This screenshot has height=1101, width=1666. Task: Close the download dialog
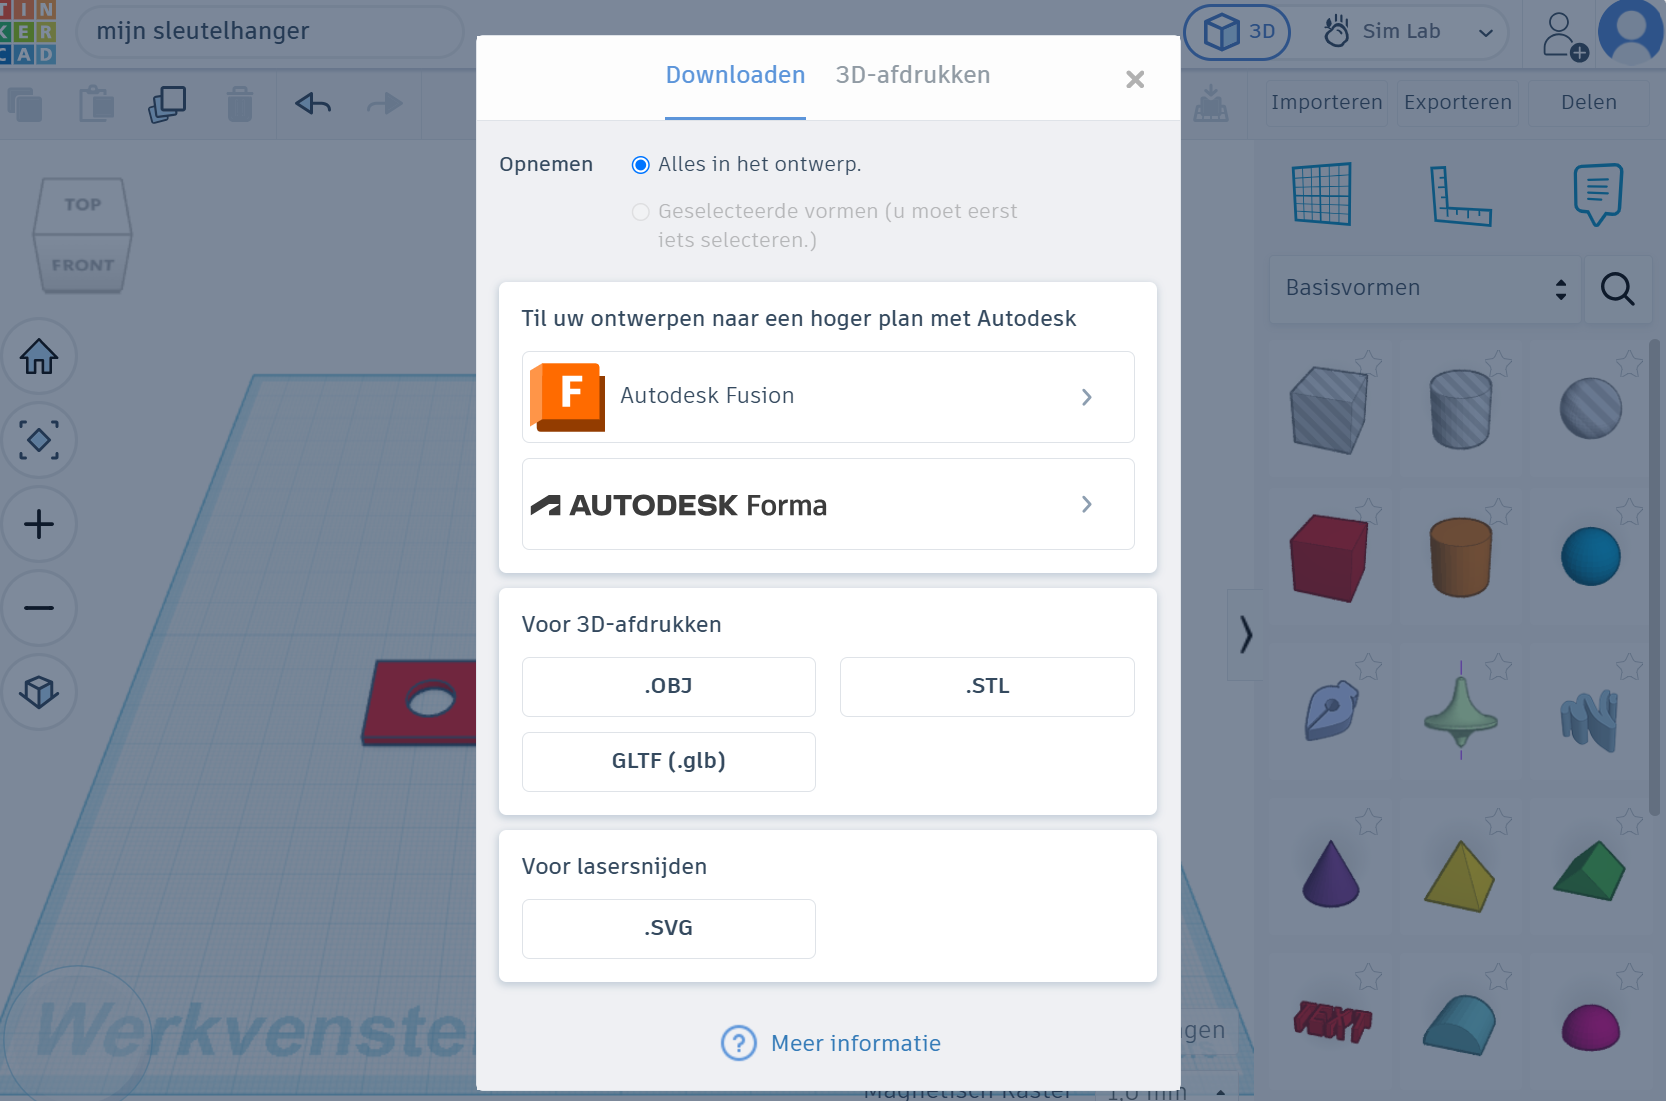1135,80
